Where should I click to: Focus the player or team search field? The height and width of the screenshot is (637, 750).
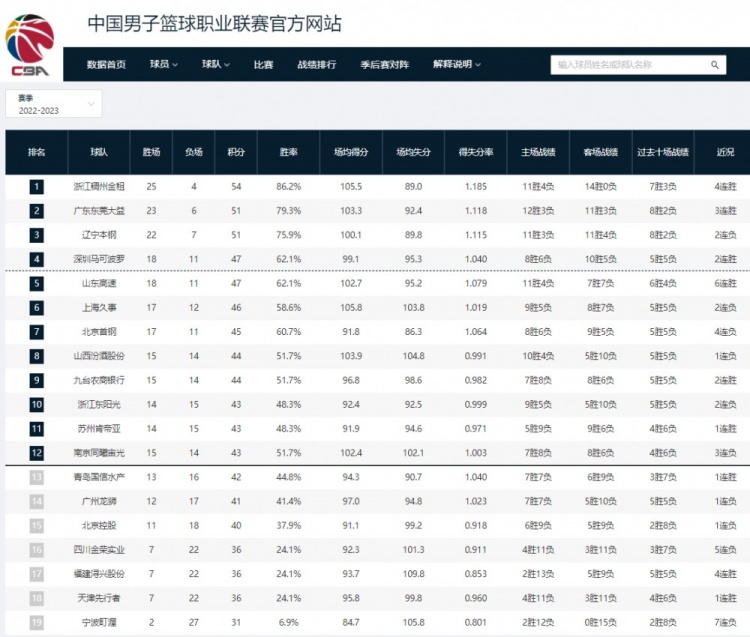pyautogui.click(x=638, y=65)
